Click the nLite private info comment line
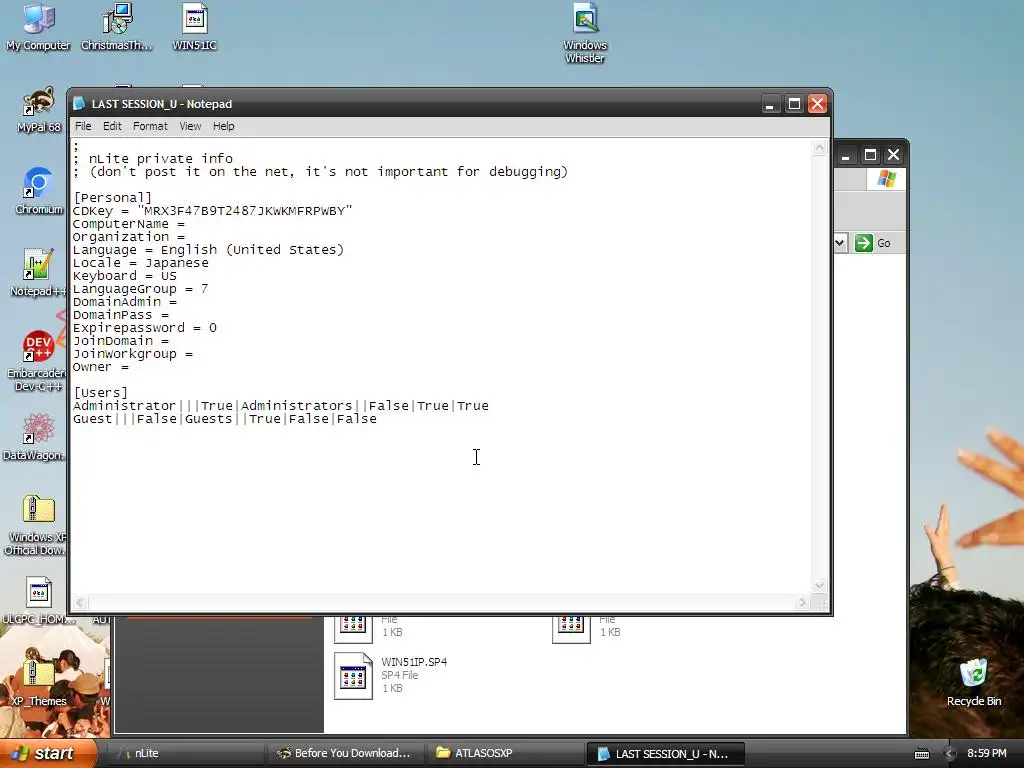Screen dimensions: 1024x768 [x=153, y=159]
